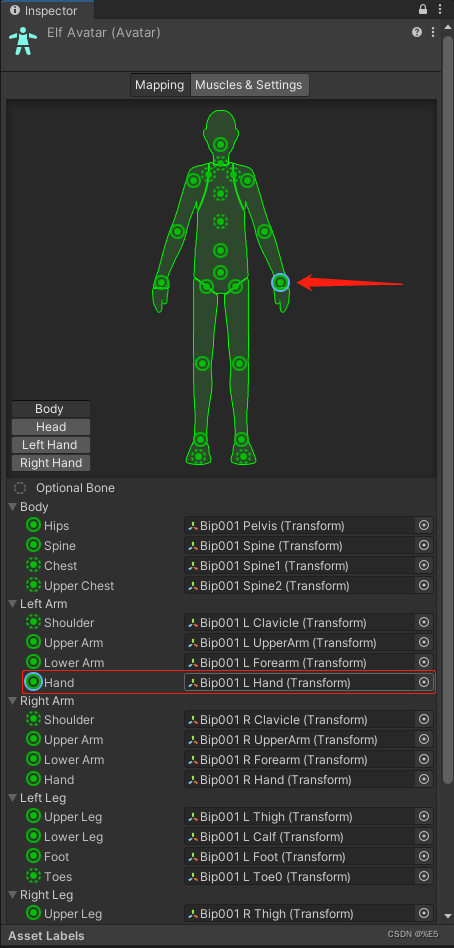Collapse the Right Arm section
Viewport: 454px width, 948px height.
[x=13, y=701]
